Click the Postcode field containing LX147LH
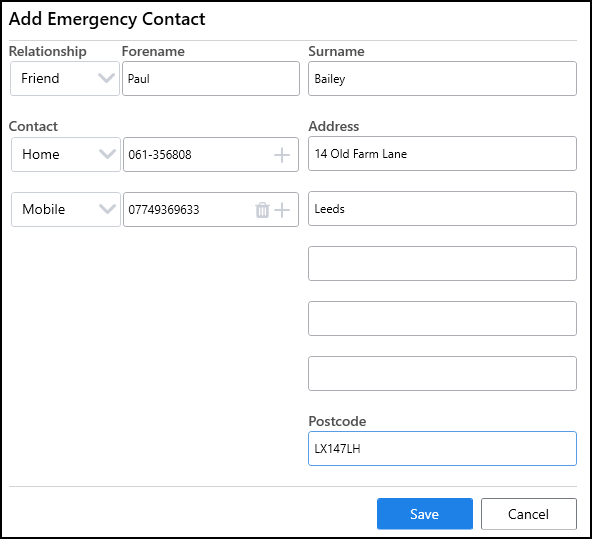592x539 pixels. pyautogui.click(x=442, y=448)
